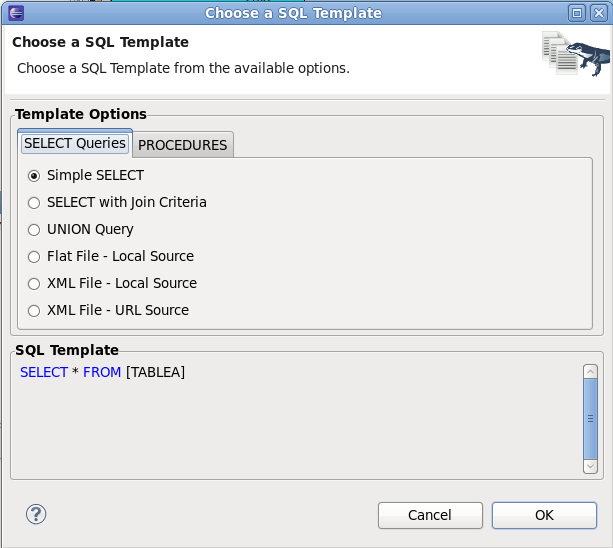Pick Flat File - Local Source option

(x=34, y=256)
